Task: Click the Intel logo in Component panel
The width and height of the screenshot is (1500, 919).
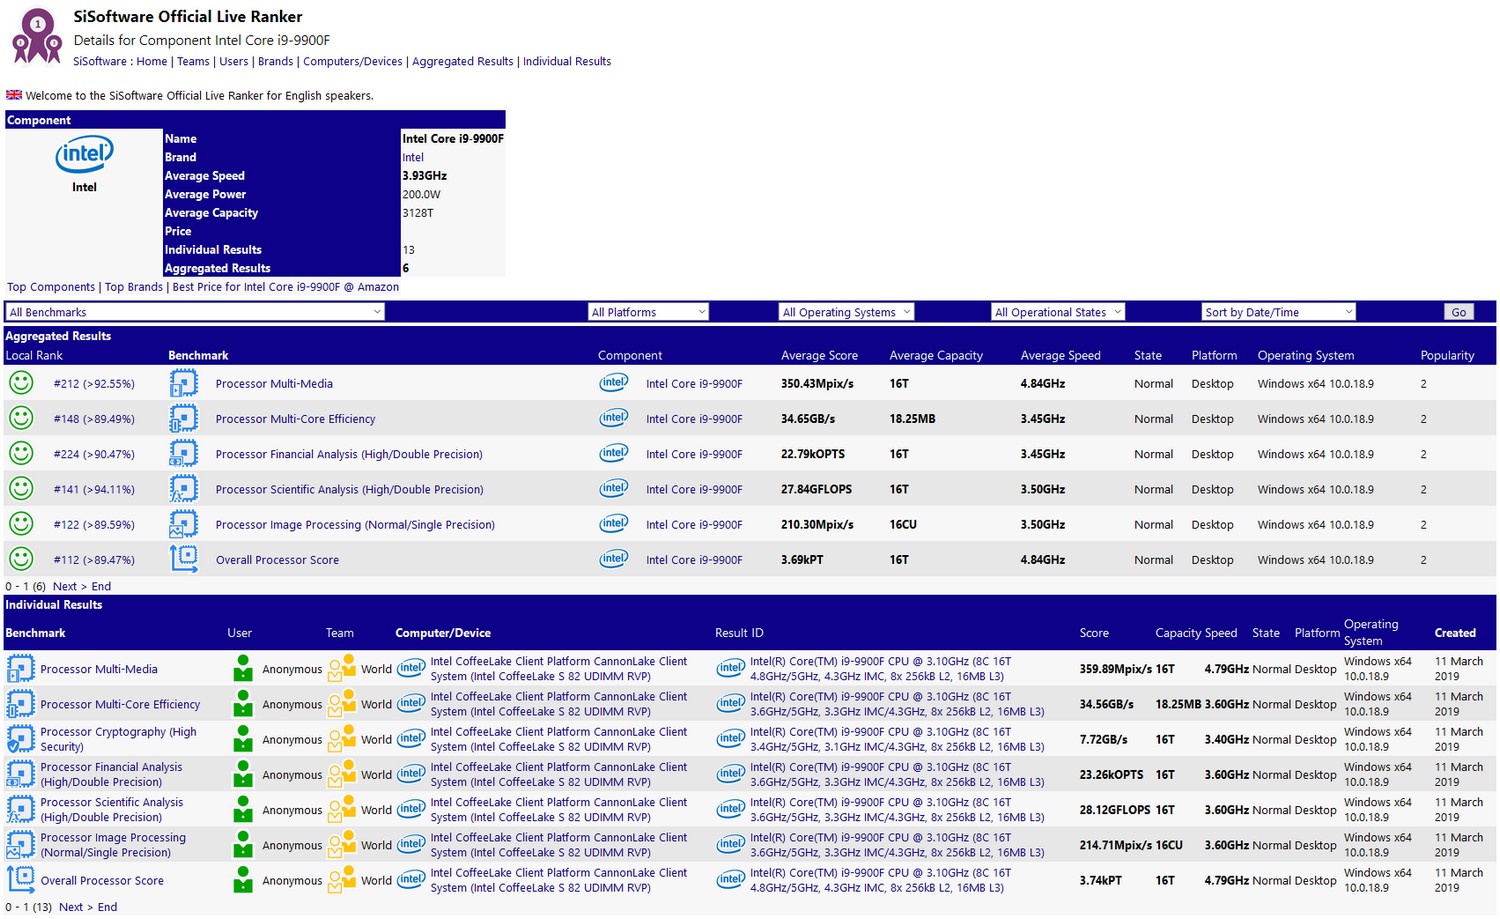Action: (x=84, y=155)
